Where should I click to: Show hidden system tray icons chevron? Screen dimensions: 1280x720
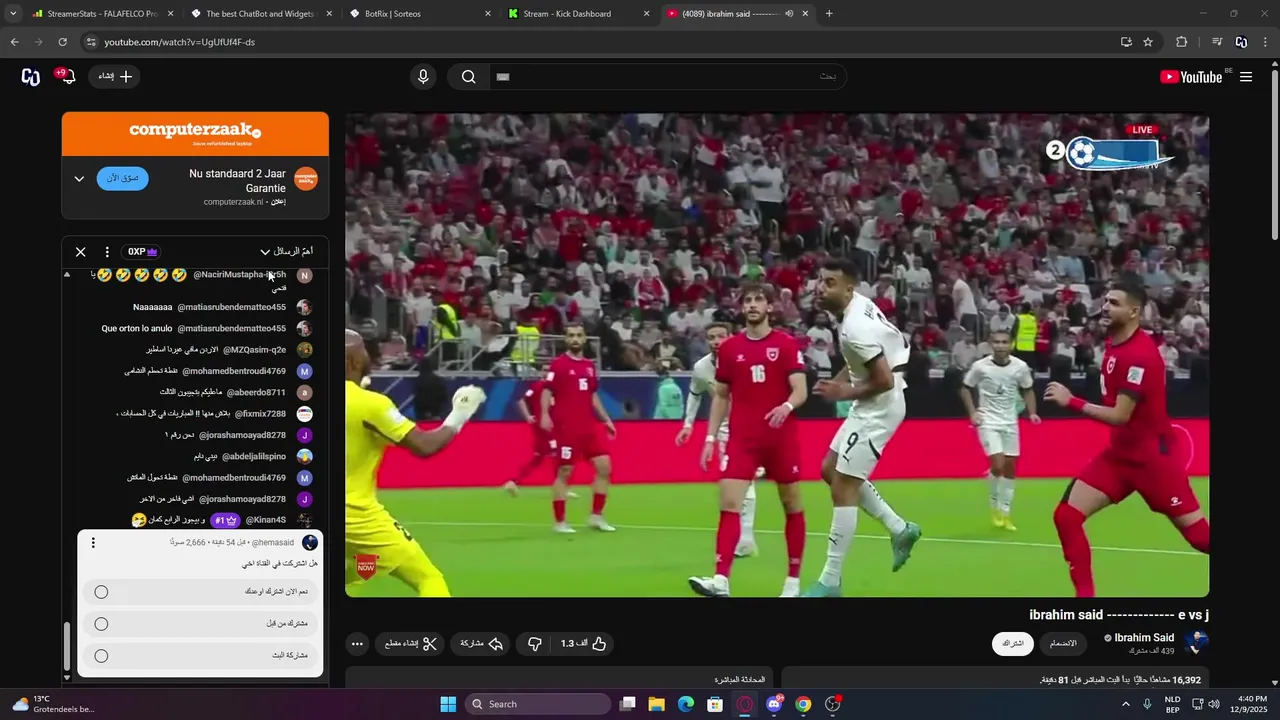[1126, 704]
